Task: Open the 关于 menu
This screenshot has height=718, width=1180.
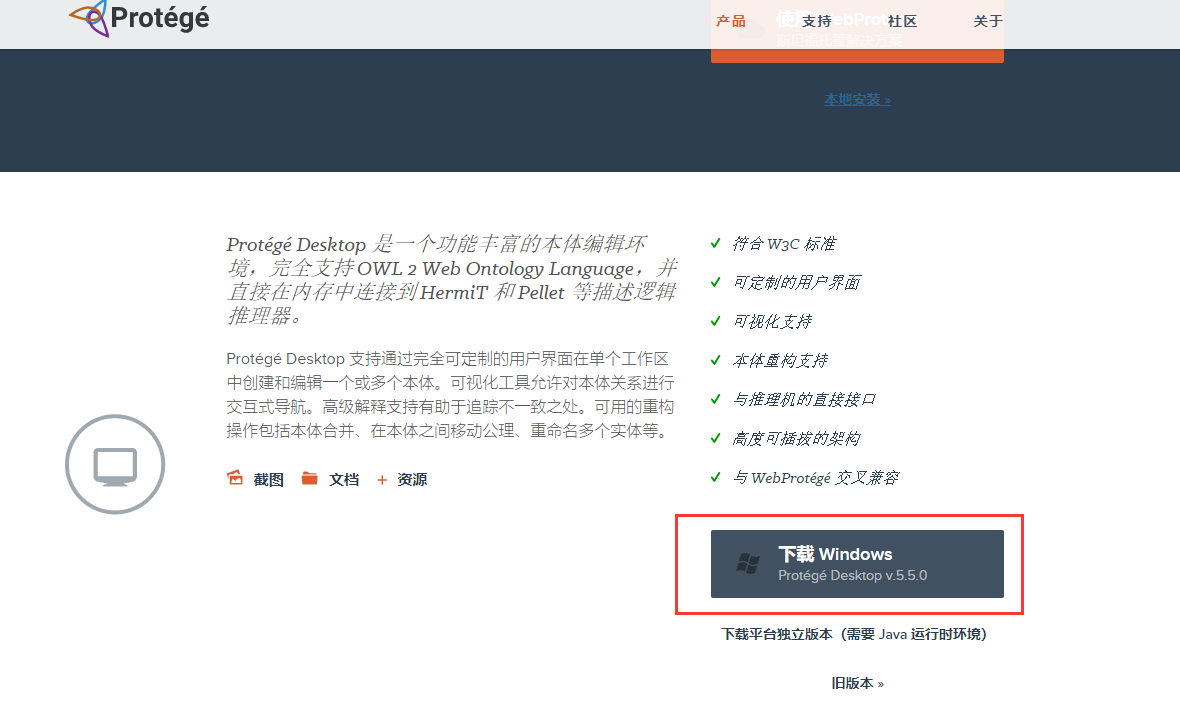Action: pyautogui.click(x=987, y=21)
